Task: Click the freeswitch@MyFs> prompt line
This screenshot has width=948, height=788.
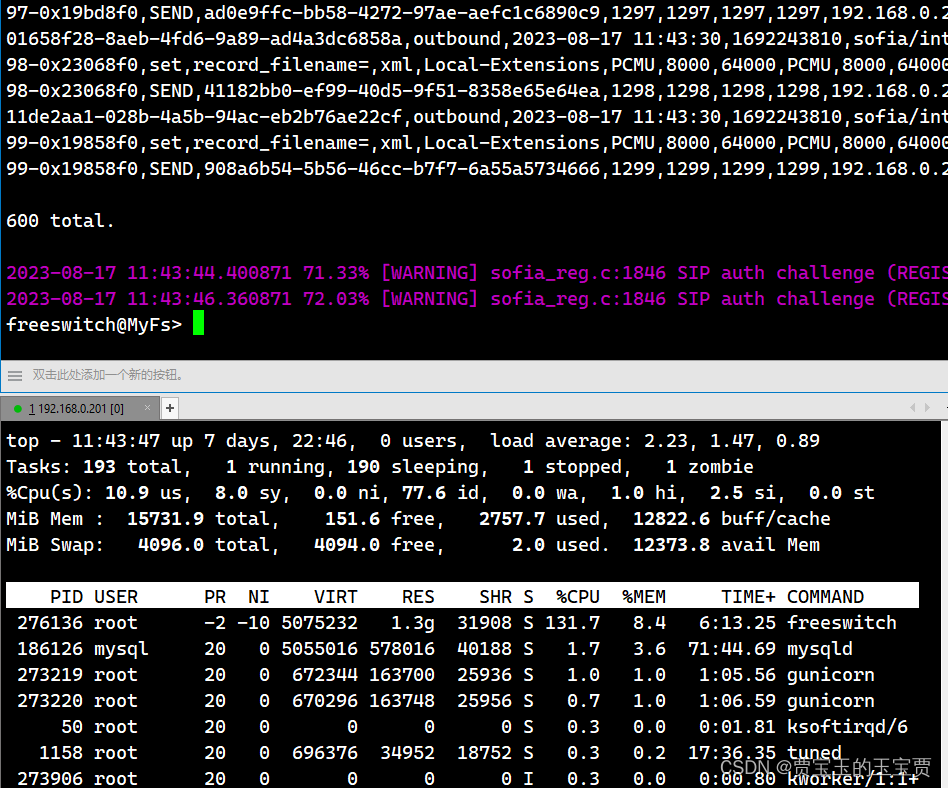Action: click(x=94, y=325)
